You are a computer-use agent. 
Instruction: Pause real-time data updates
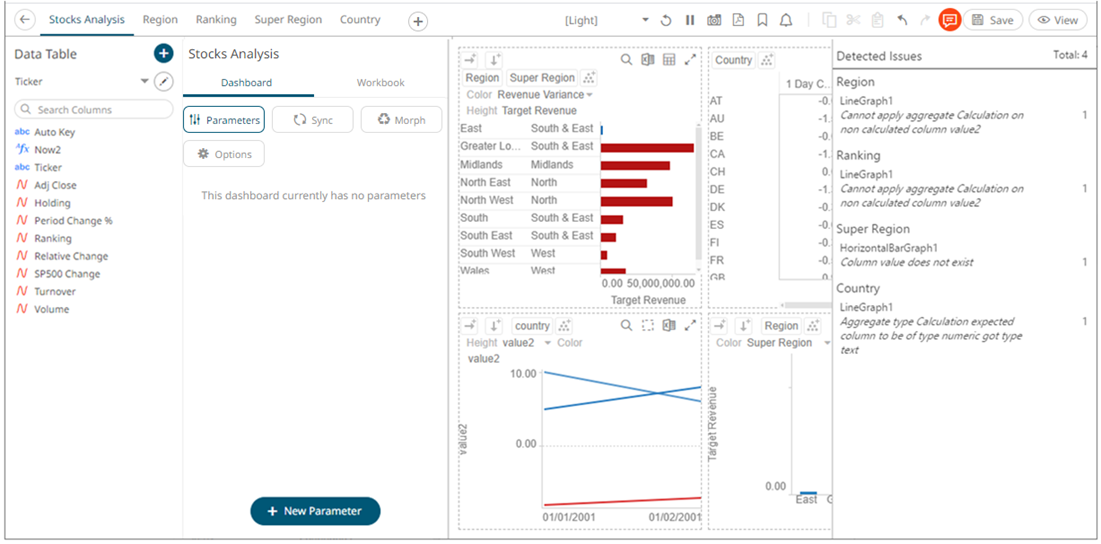tap(690, 20)
